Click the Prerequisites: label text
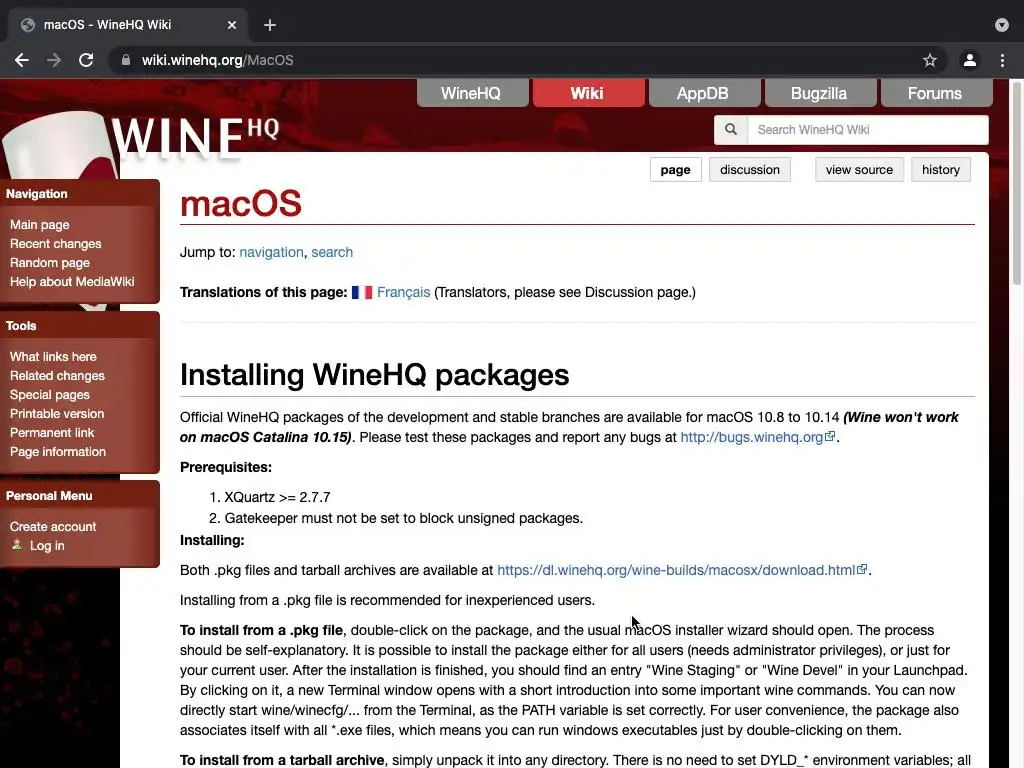The width and height of the screenshot is (1024, 768). tap(226, 467)
